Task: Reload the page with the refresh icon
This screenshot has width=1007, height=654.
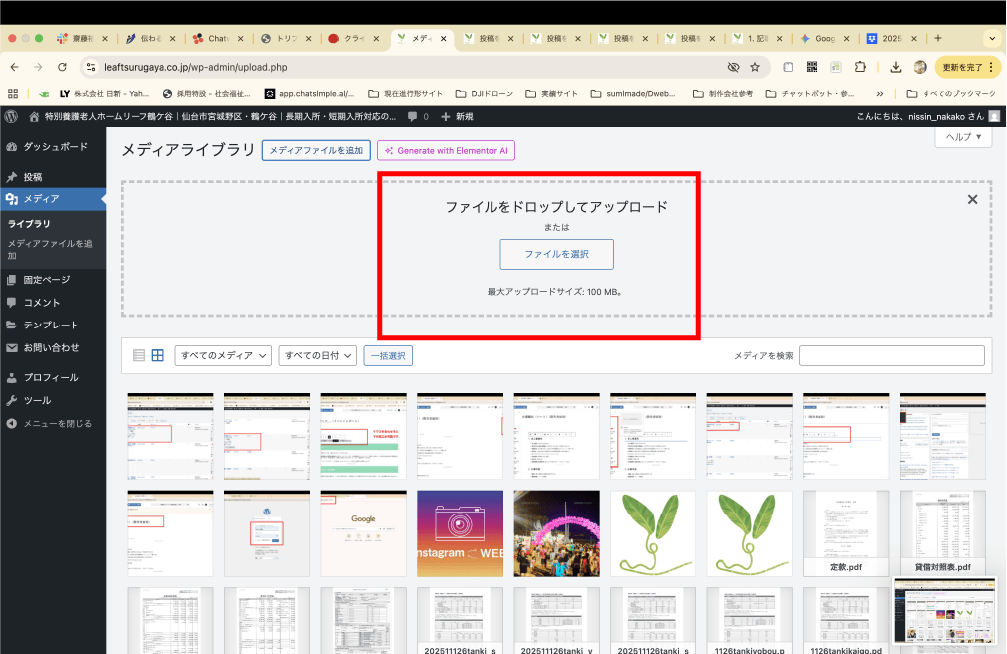Action: click(62, 67)
